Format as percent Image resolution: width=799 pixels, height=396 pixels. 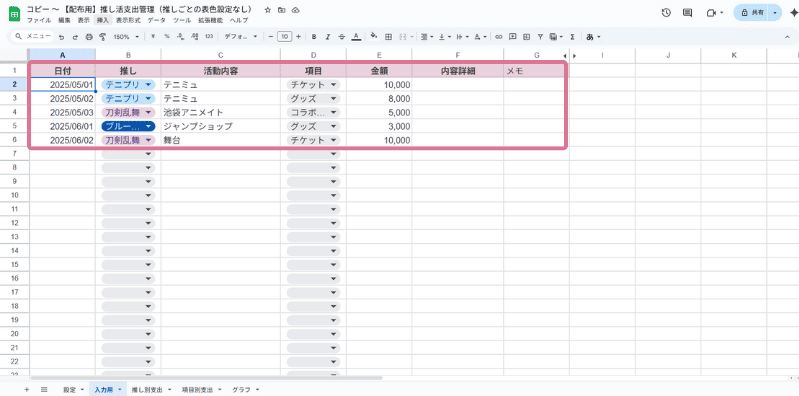(167, 37)
